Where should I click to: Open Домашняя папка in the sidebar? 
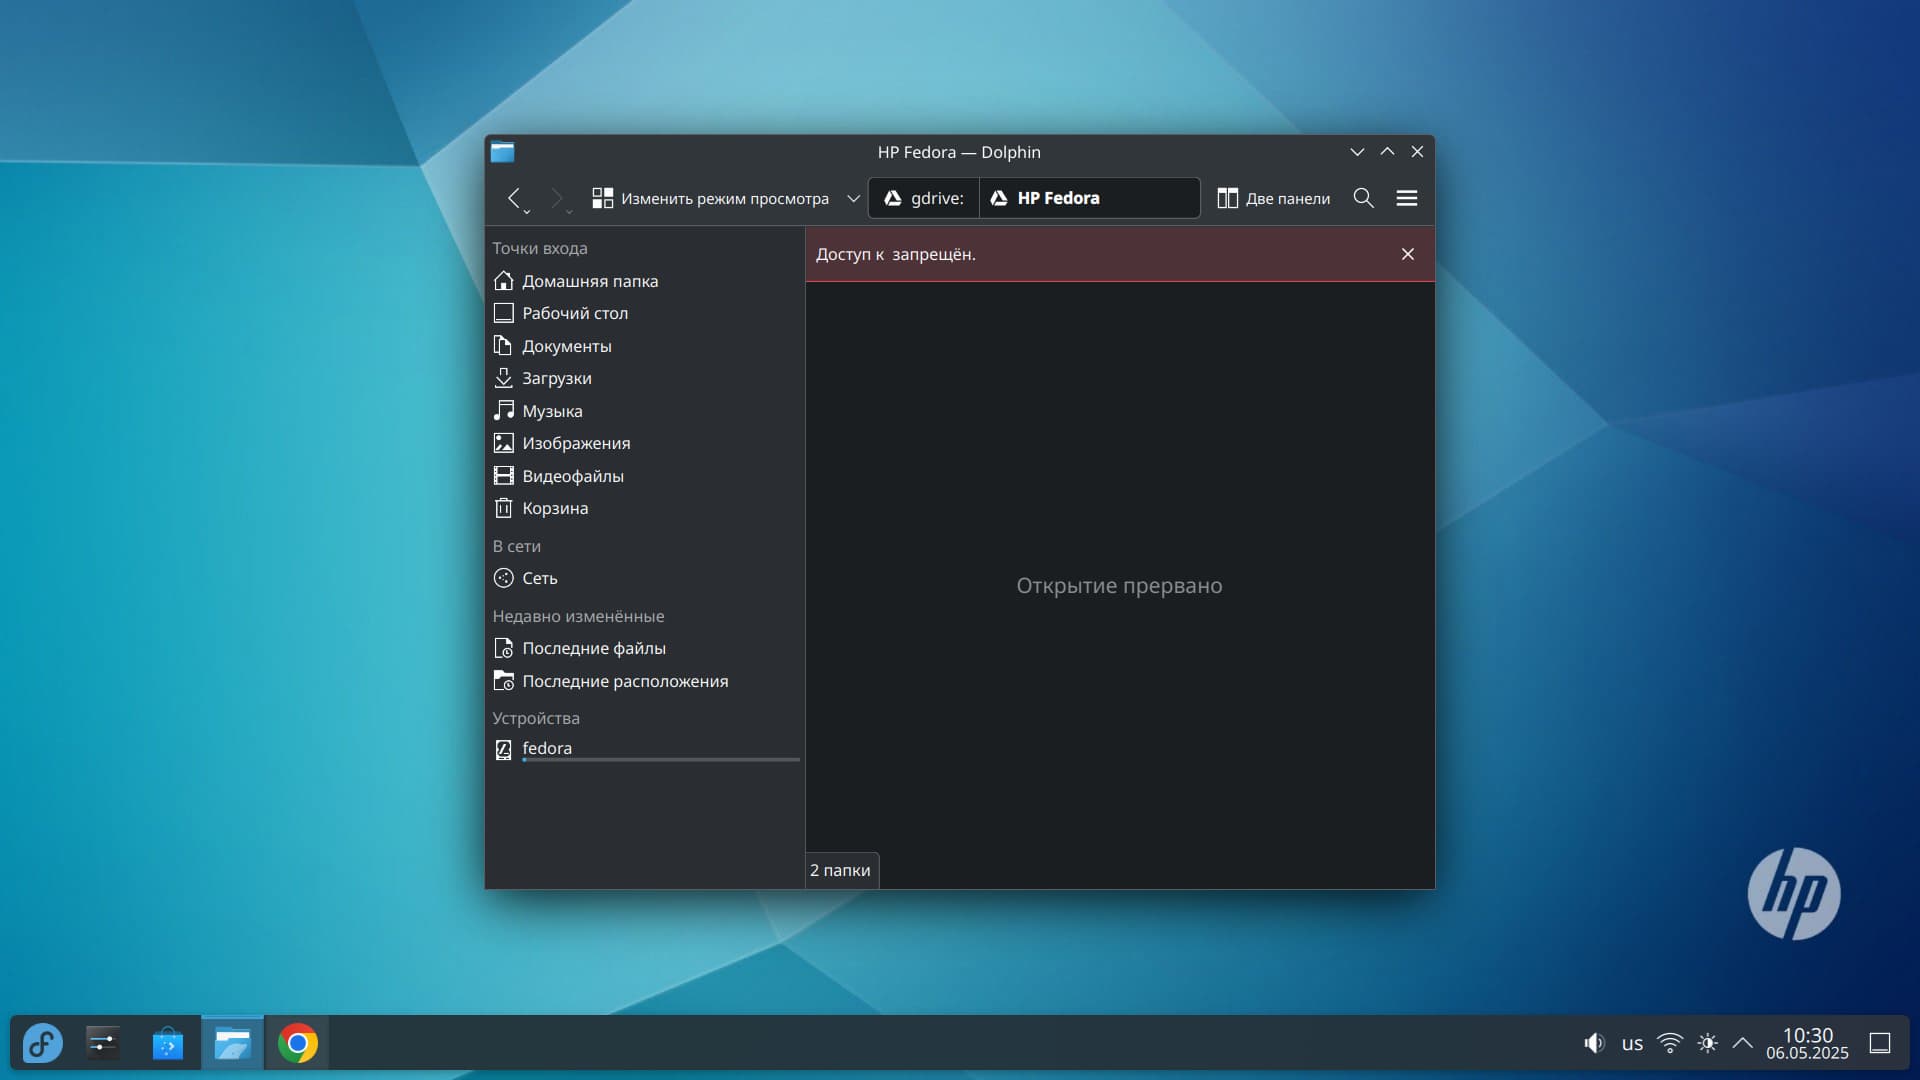point(645,281)
